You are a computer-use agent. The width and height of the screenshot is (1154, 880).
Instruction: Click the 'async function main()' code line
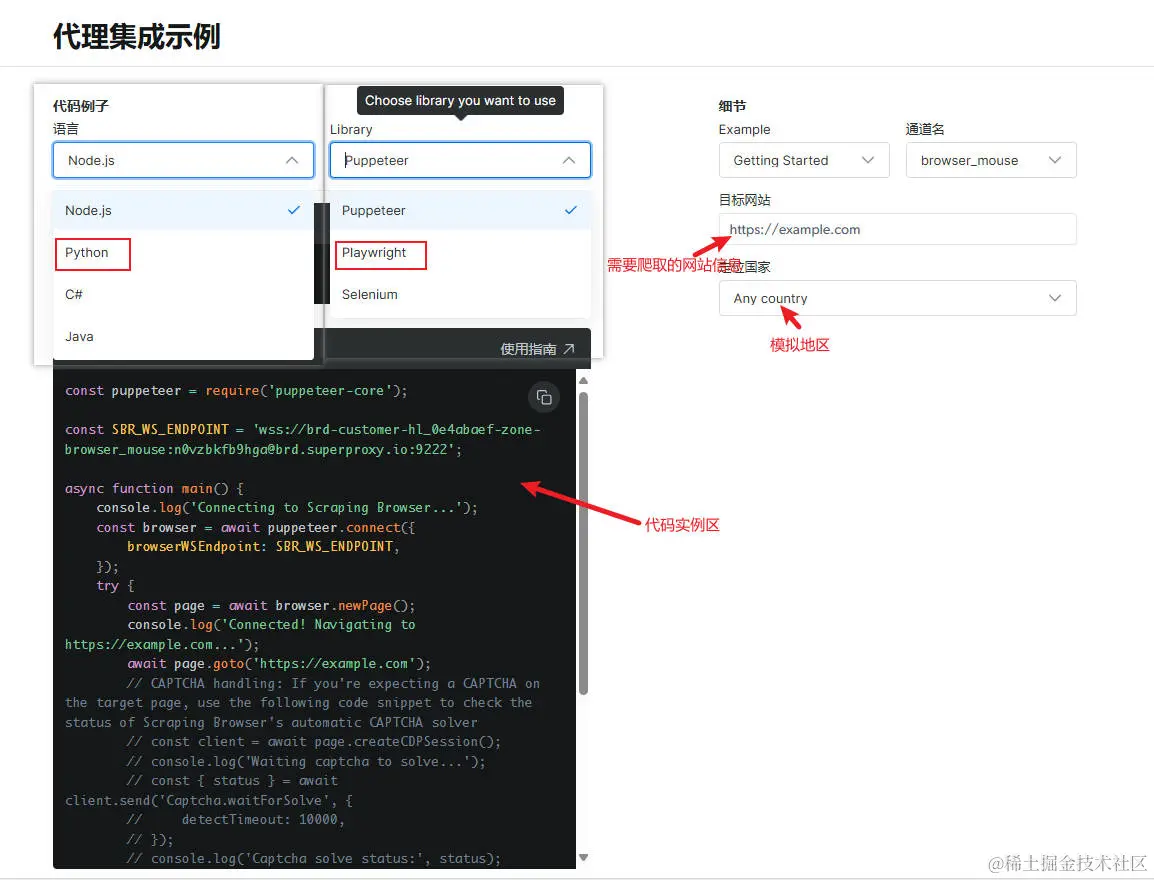(154, 489)
